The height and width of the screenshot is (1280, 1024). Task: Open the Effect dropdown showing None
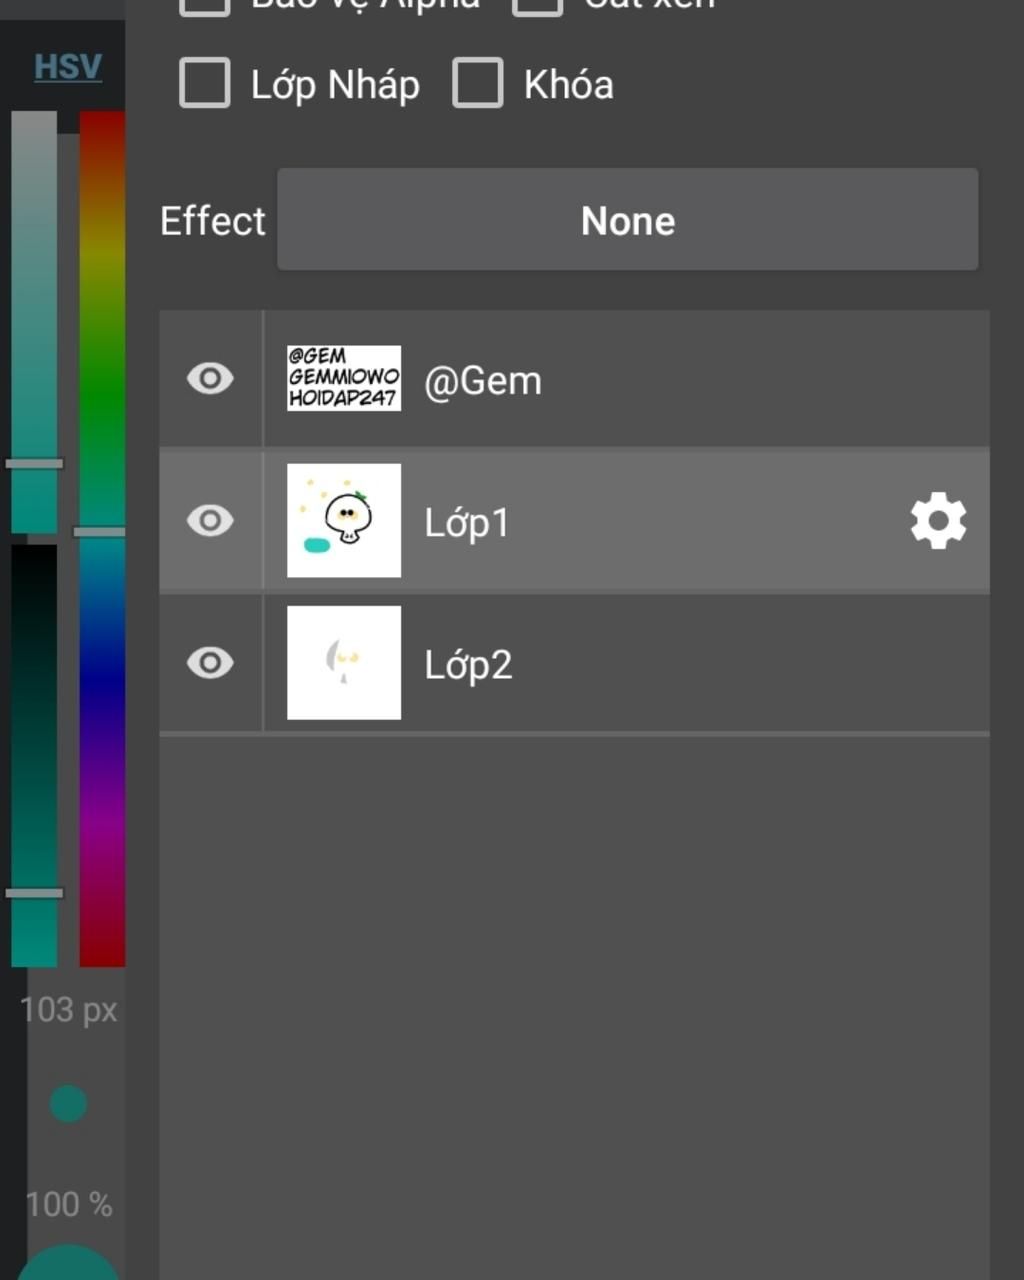[x=627, y=220]
